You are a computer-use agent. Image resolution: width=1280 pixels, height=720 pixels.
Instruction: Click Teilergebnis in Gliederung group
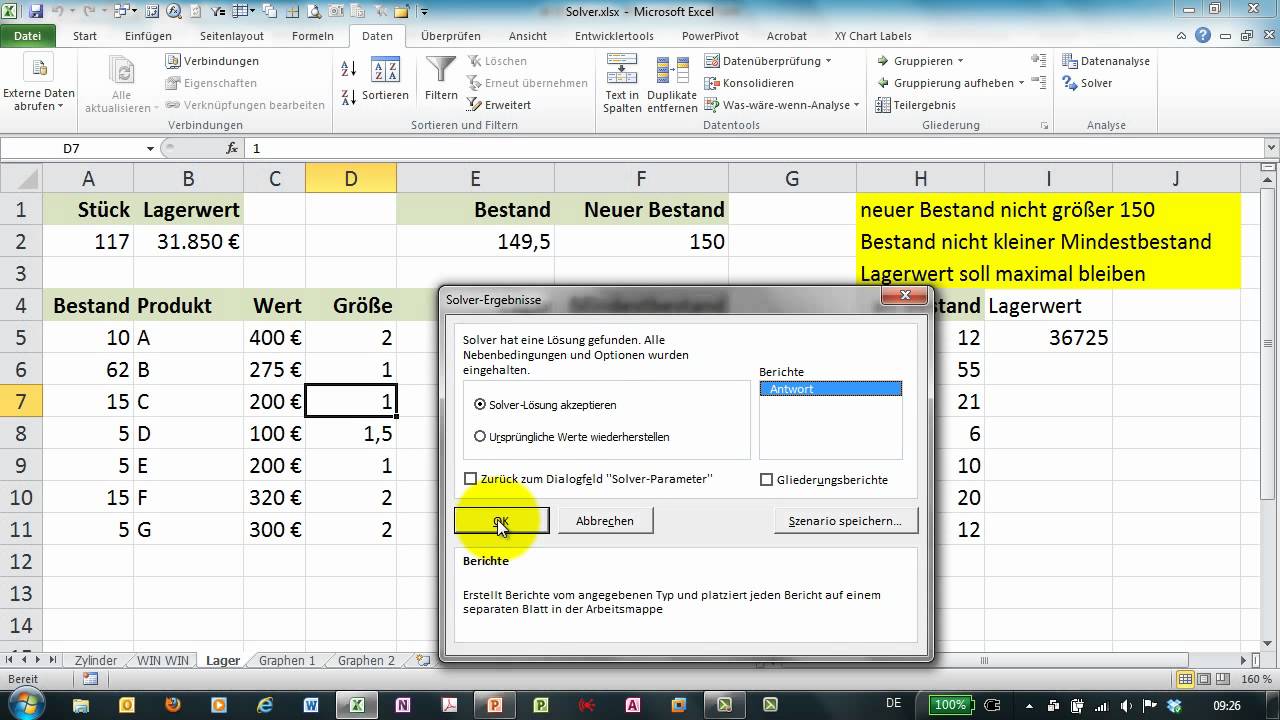click(916, 105)
